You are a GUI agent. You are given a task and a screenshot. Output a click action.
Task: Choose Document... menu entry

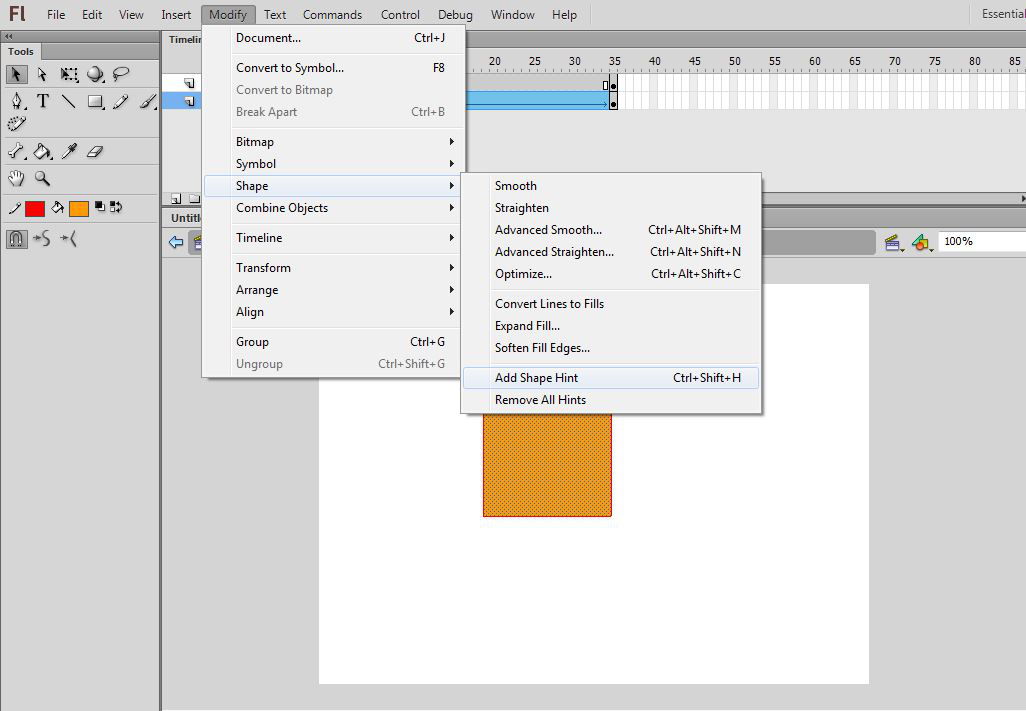pos(334,38)
